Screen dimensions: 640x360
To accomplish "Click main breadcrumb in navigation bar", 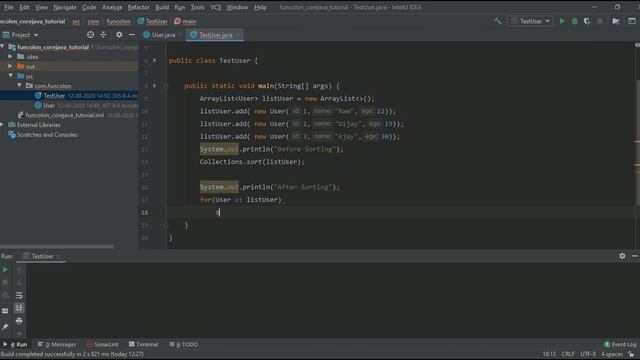I will point(185,21).
